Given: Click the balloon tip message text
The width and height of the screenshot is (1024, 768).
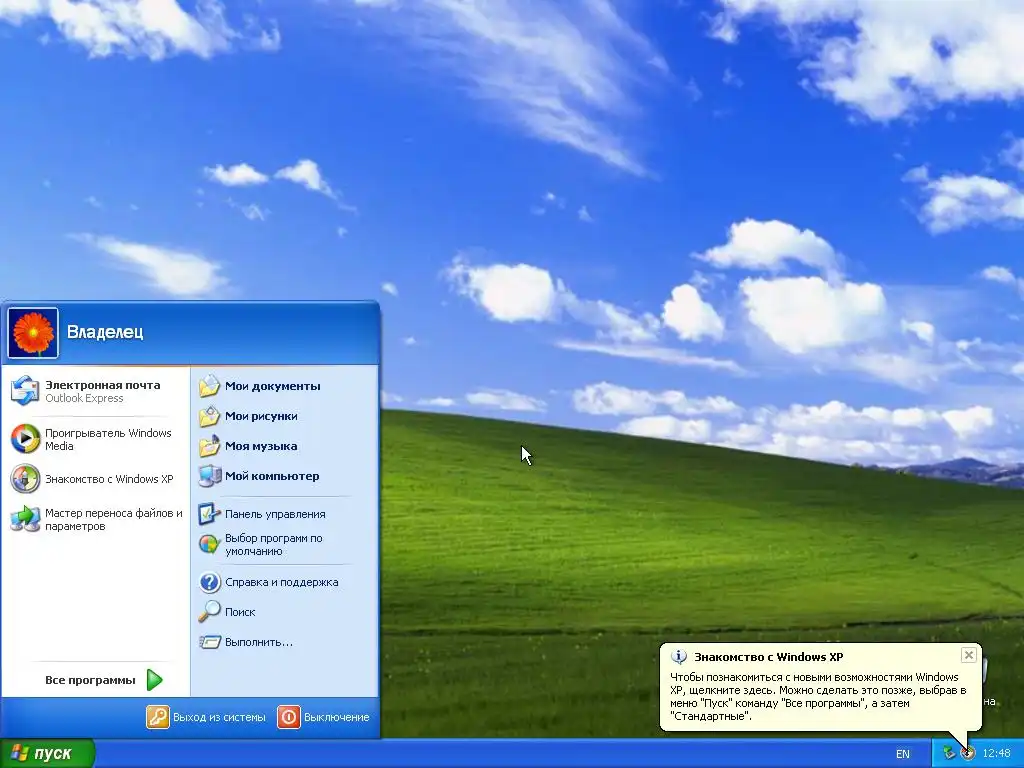Looking at the screenshot, I should click(818, 696).
